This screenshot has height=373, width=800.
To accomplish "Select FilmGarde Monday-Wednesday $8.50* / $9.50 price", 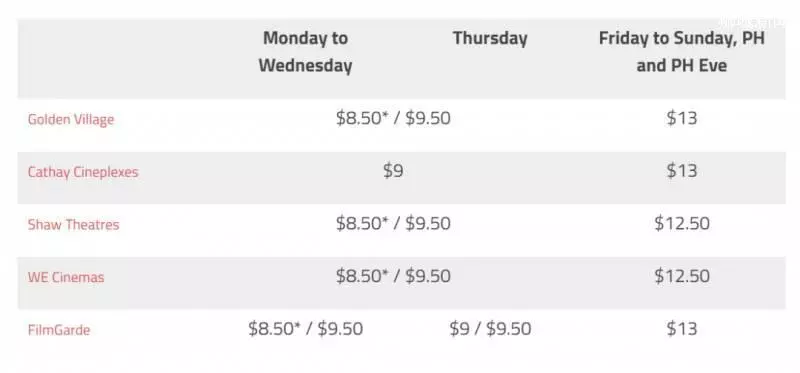I will pyautogui.click(x=305, y=329).
